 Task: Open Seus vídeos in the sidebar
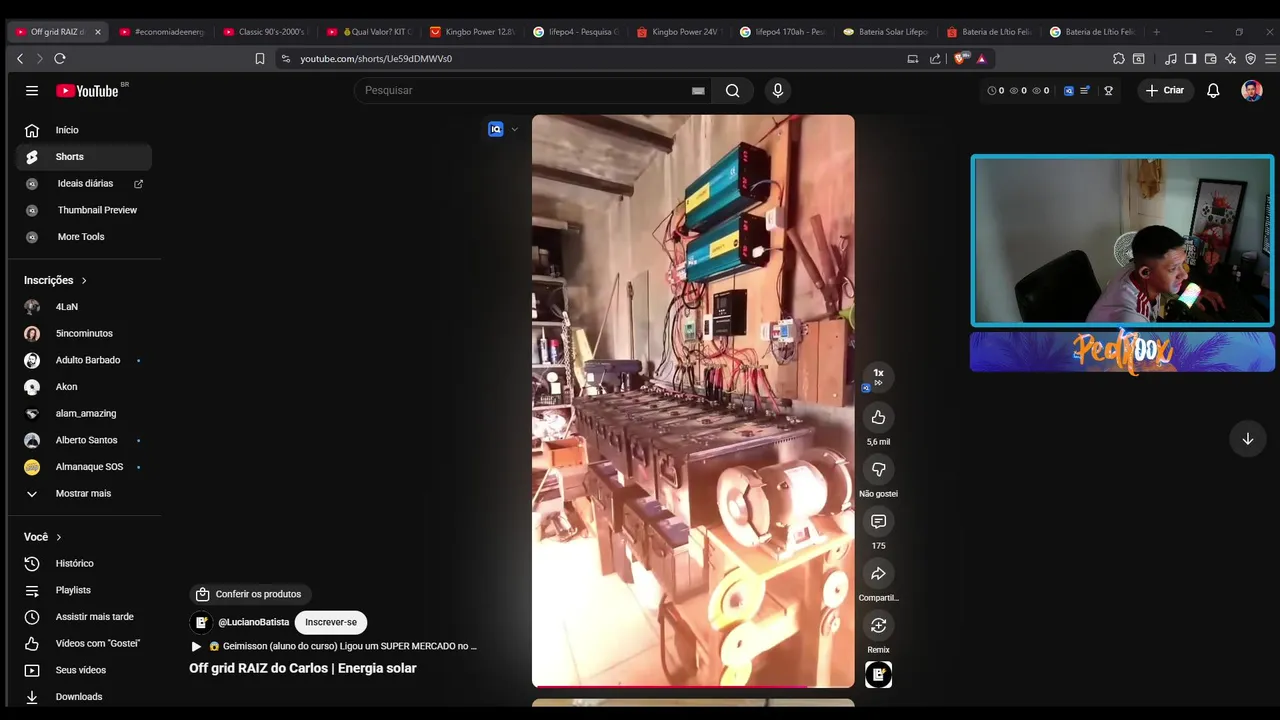click(x=83, y=670)
